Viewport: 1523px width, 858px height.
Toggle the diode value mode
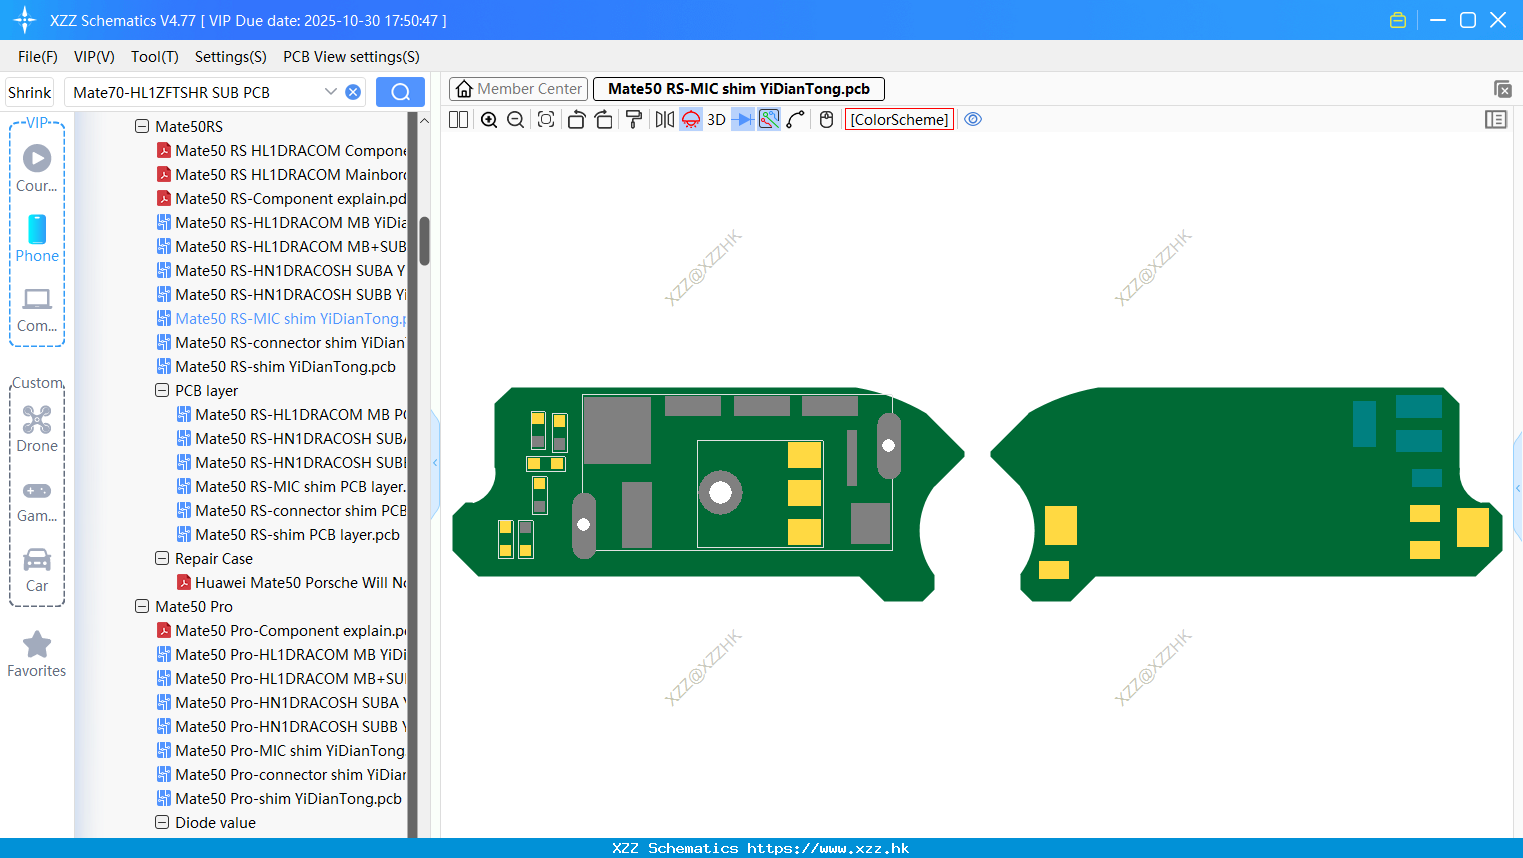pyautogui.click(x=743, y=119)
